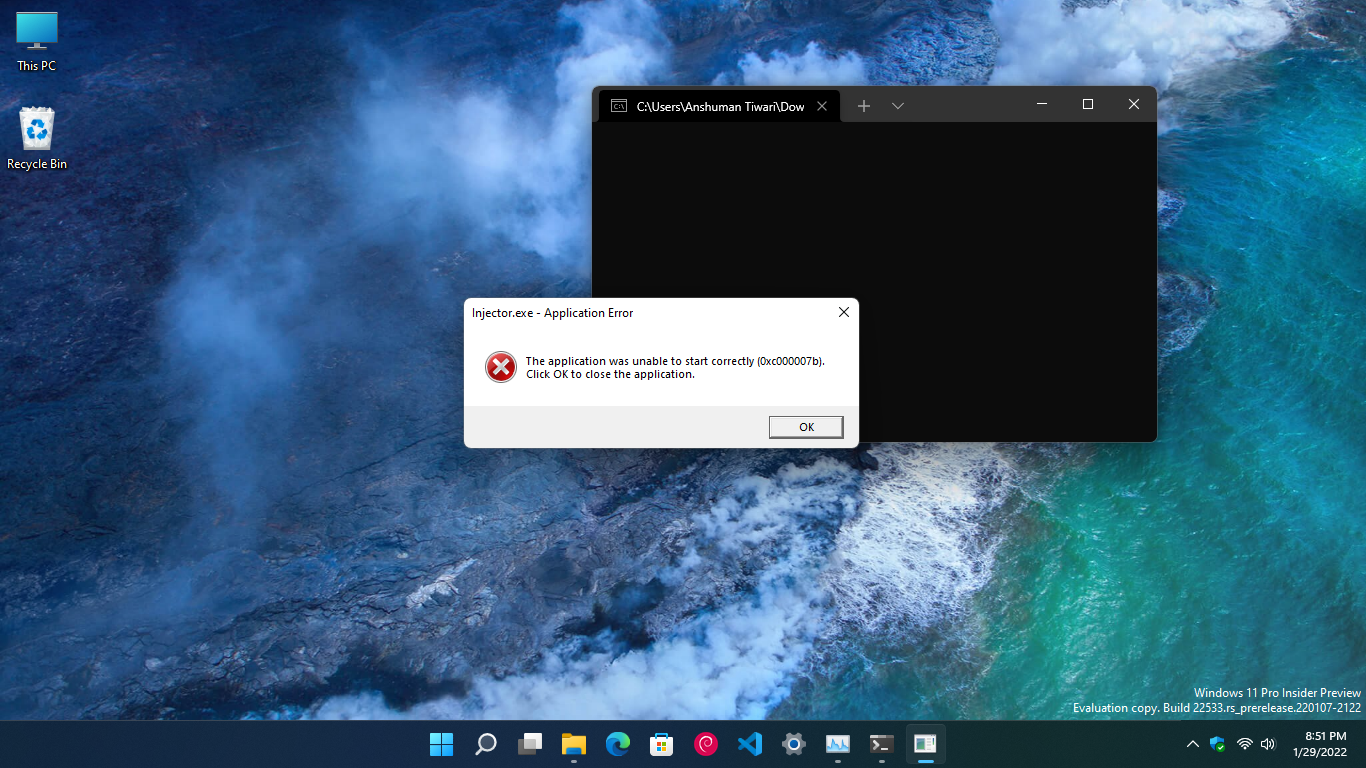Open Visual Studio Code from the taskbar
The width and height of the screenshot is (1366, 768).
point(749,744)
